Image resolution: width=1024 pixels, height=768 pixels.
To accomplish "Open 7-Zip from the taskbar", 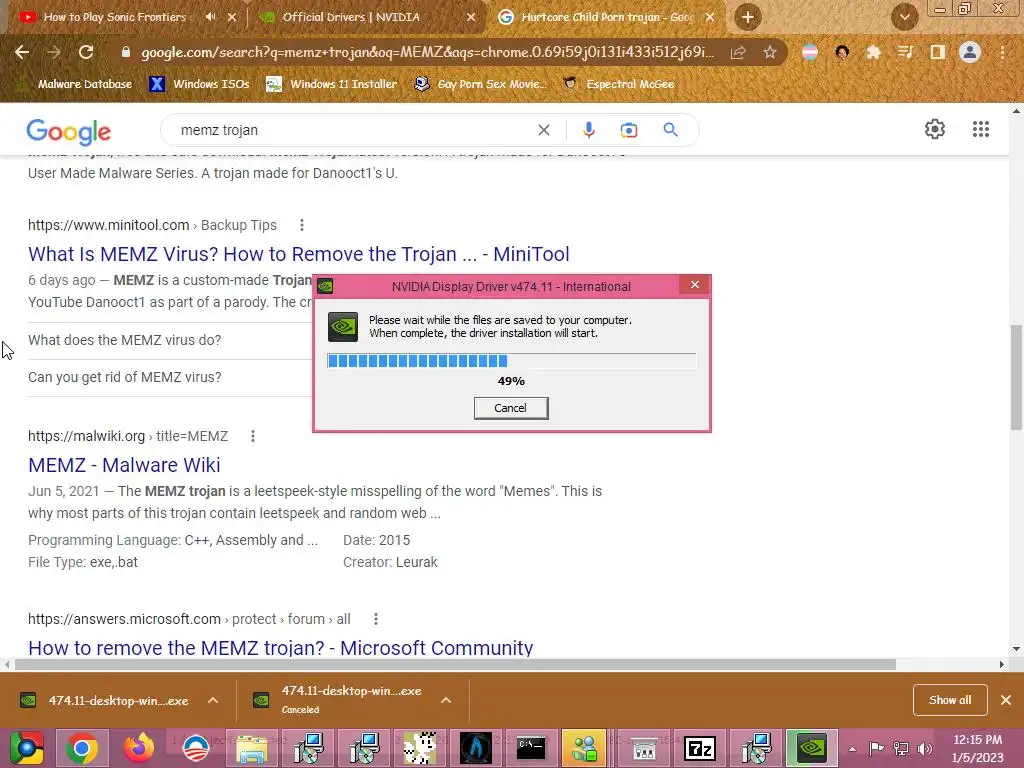I will pos(699,748).
